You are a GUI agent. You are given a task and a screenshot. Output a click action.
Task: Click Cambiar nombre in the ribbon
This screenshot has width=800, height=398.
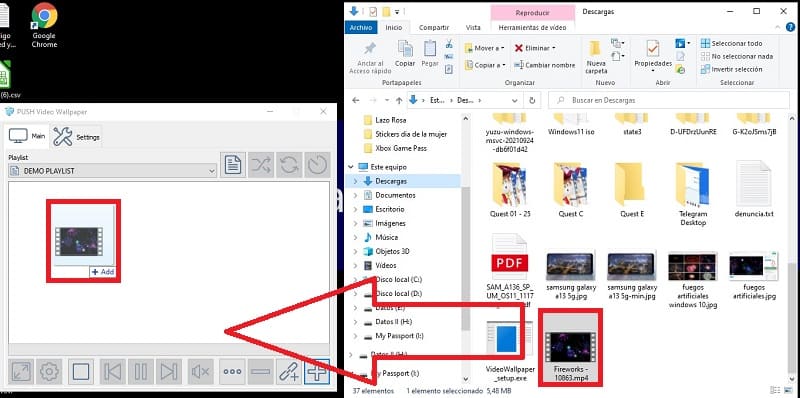tap(544, 65)
